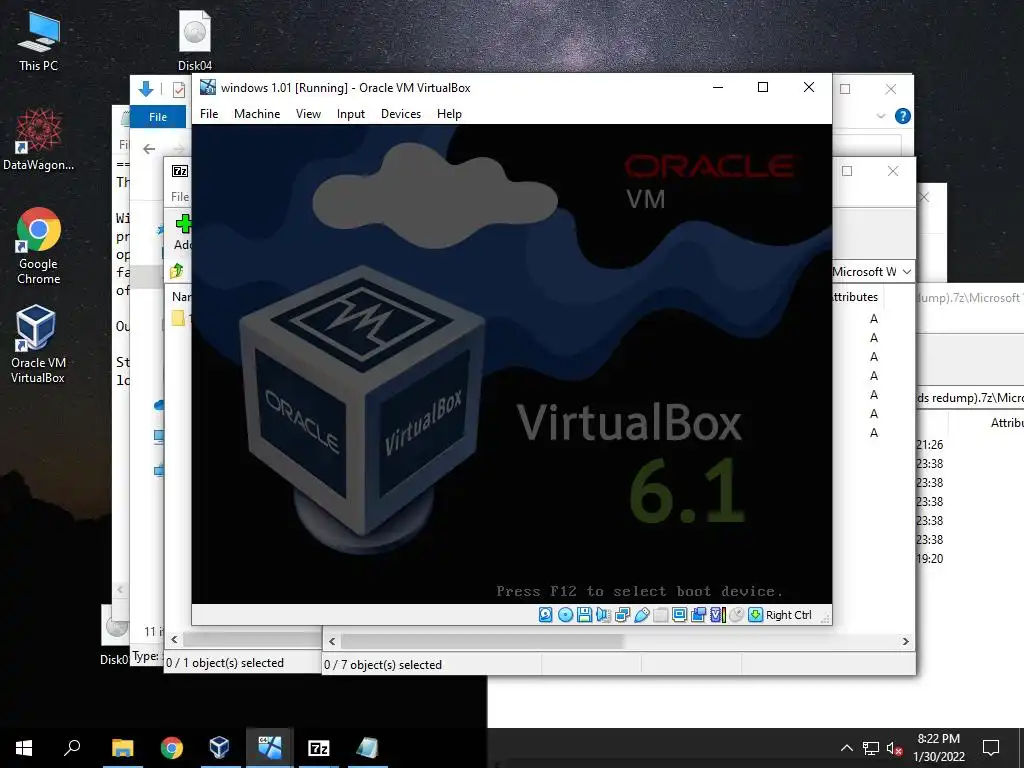
Task: Click the shared folders indicator in VM status bar
Action: [x=660, y=615]
